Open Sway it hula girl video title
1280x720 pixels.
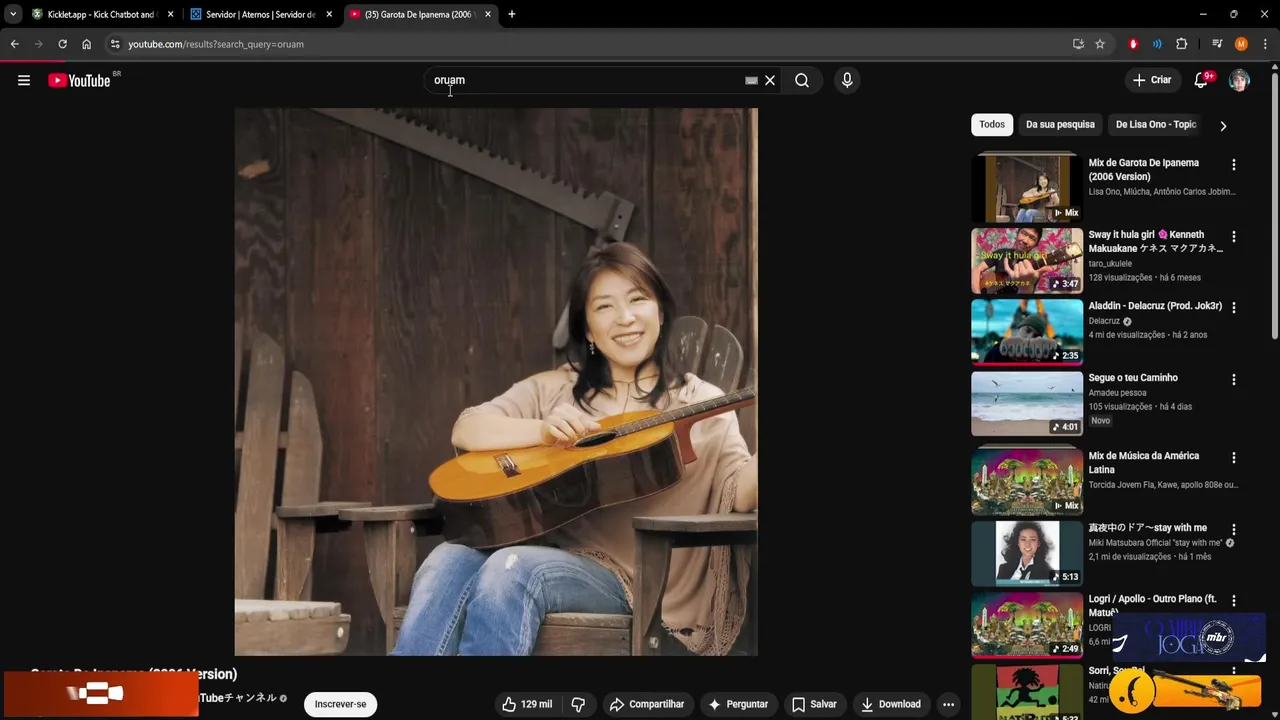point(1155,241)
